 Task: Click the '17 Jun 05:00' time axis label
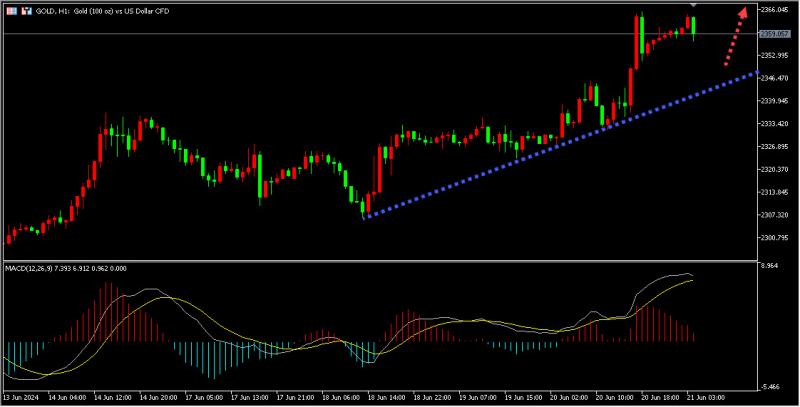[x=205, y=397]
